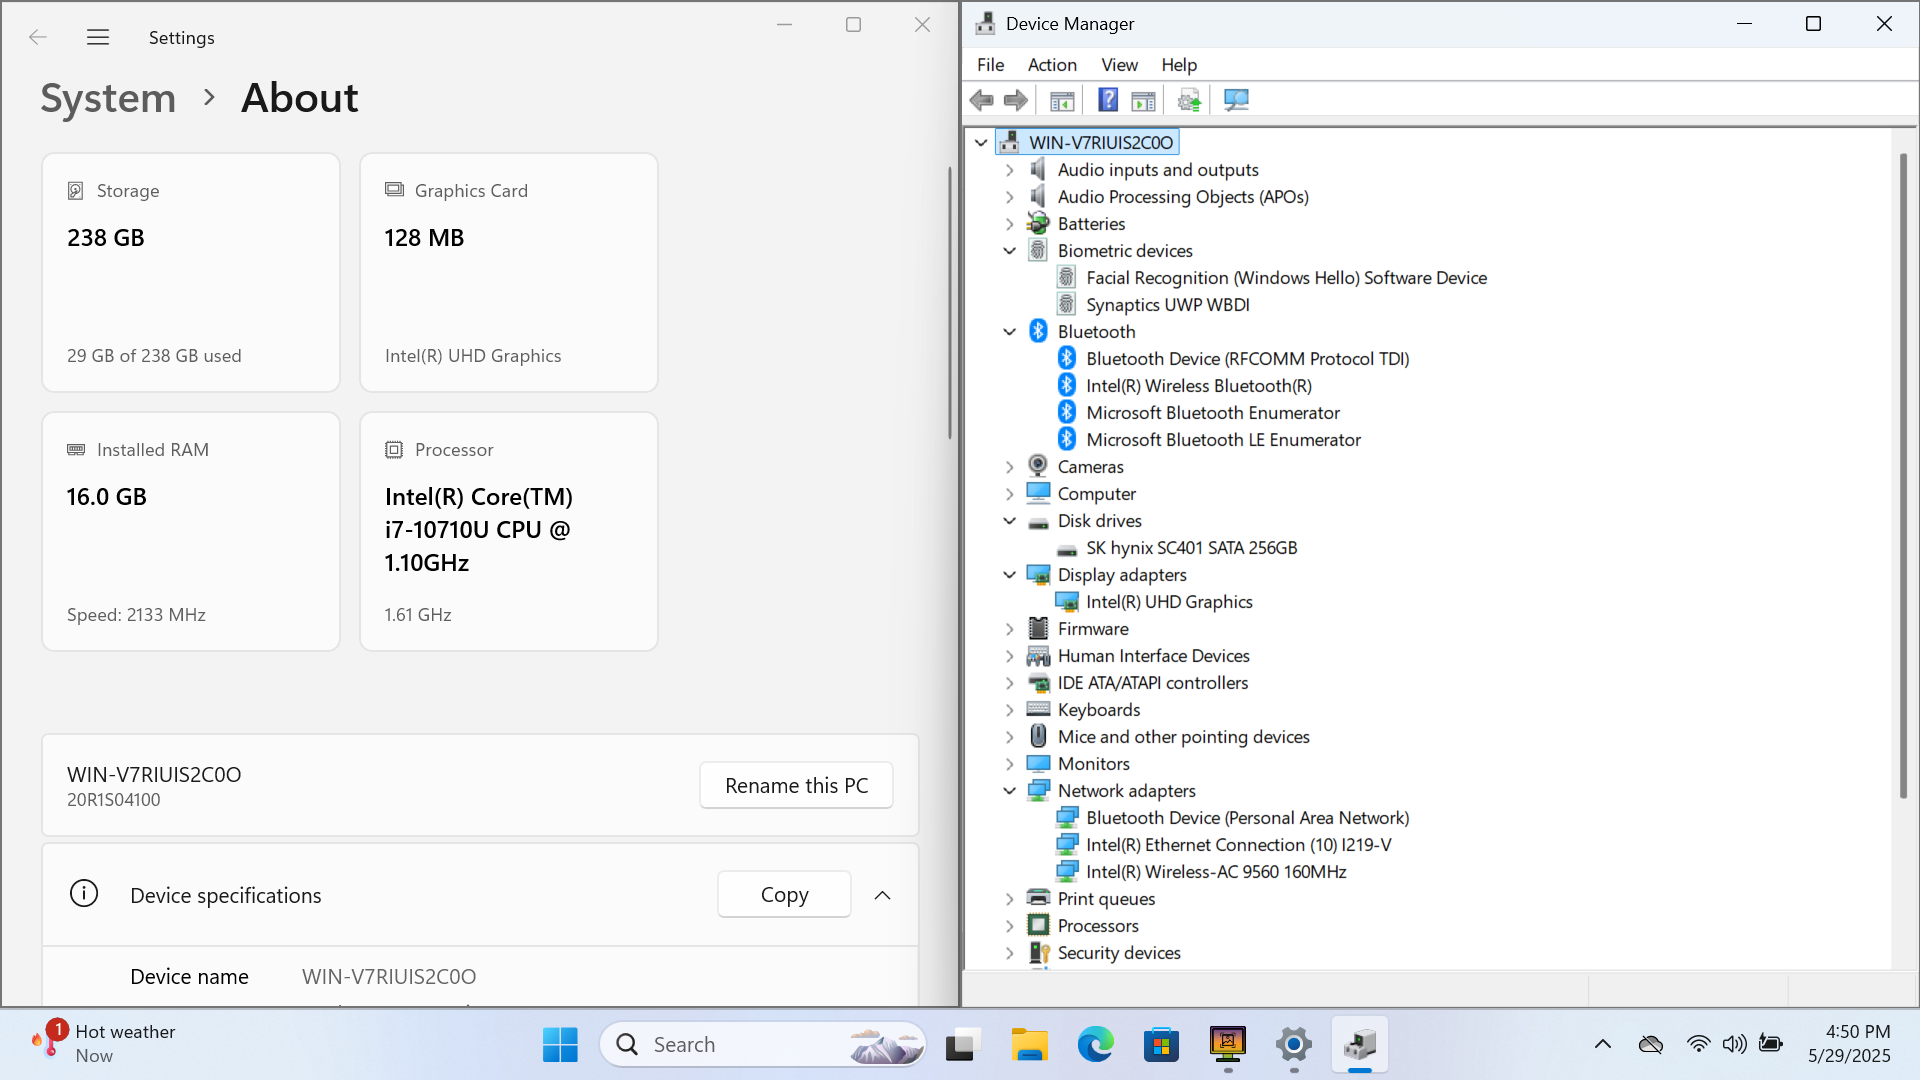Screen dimensions: 1920x1080
Task: Select SK hynix SC401 SATA 256GB disk
Action: (x=1191, y=548)
